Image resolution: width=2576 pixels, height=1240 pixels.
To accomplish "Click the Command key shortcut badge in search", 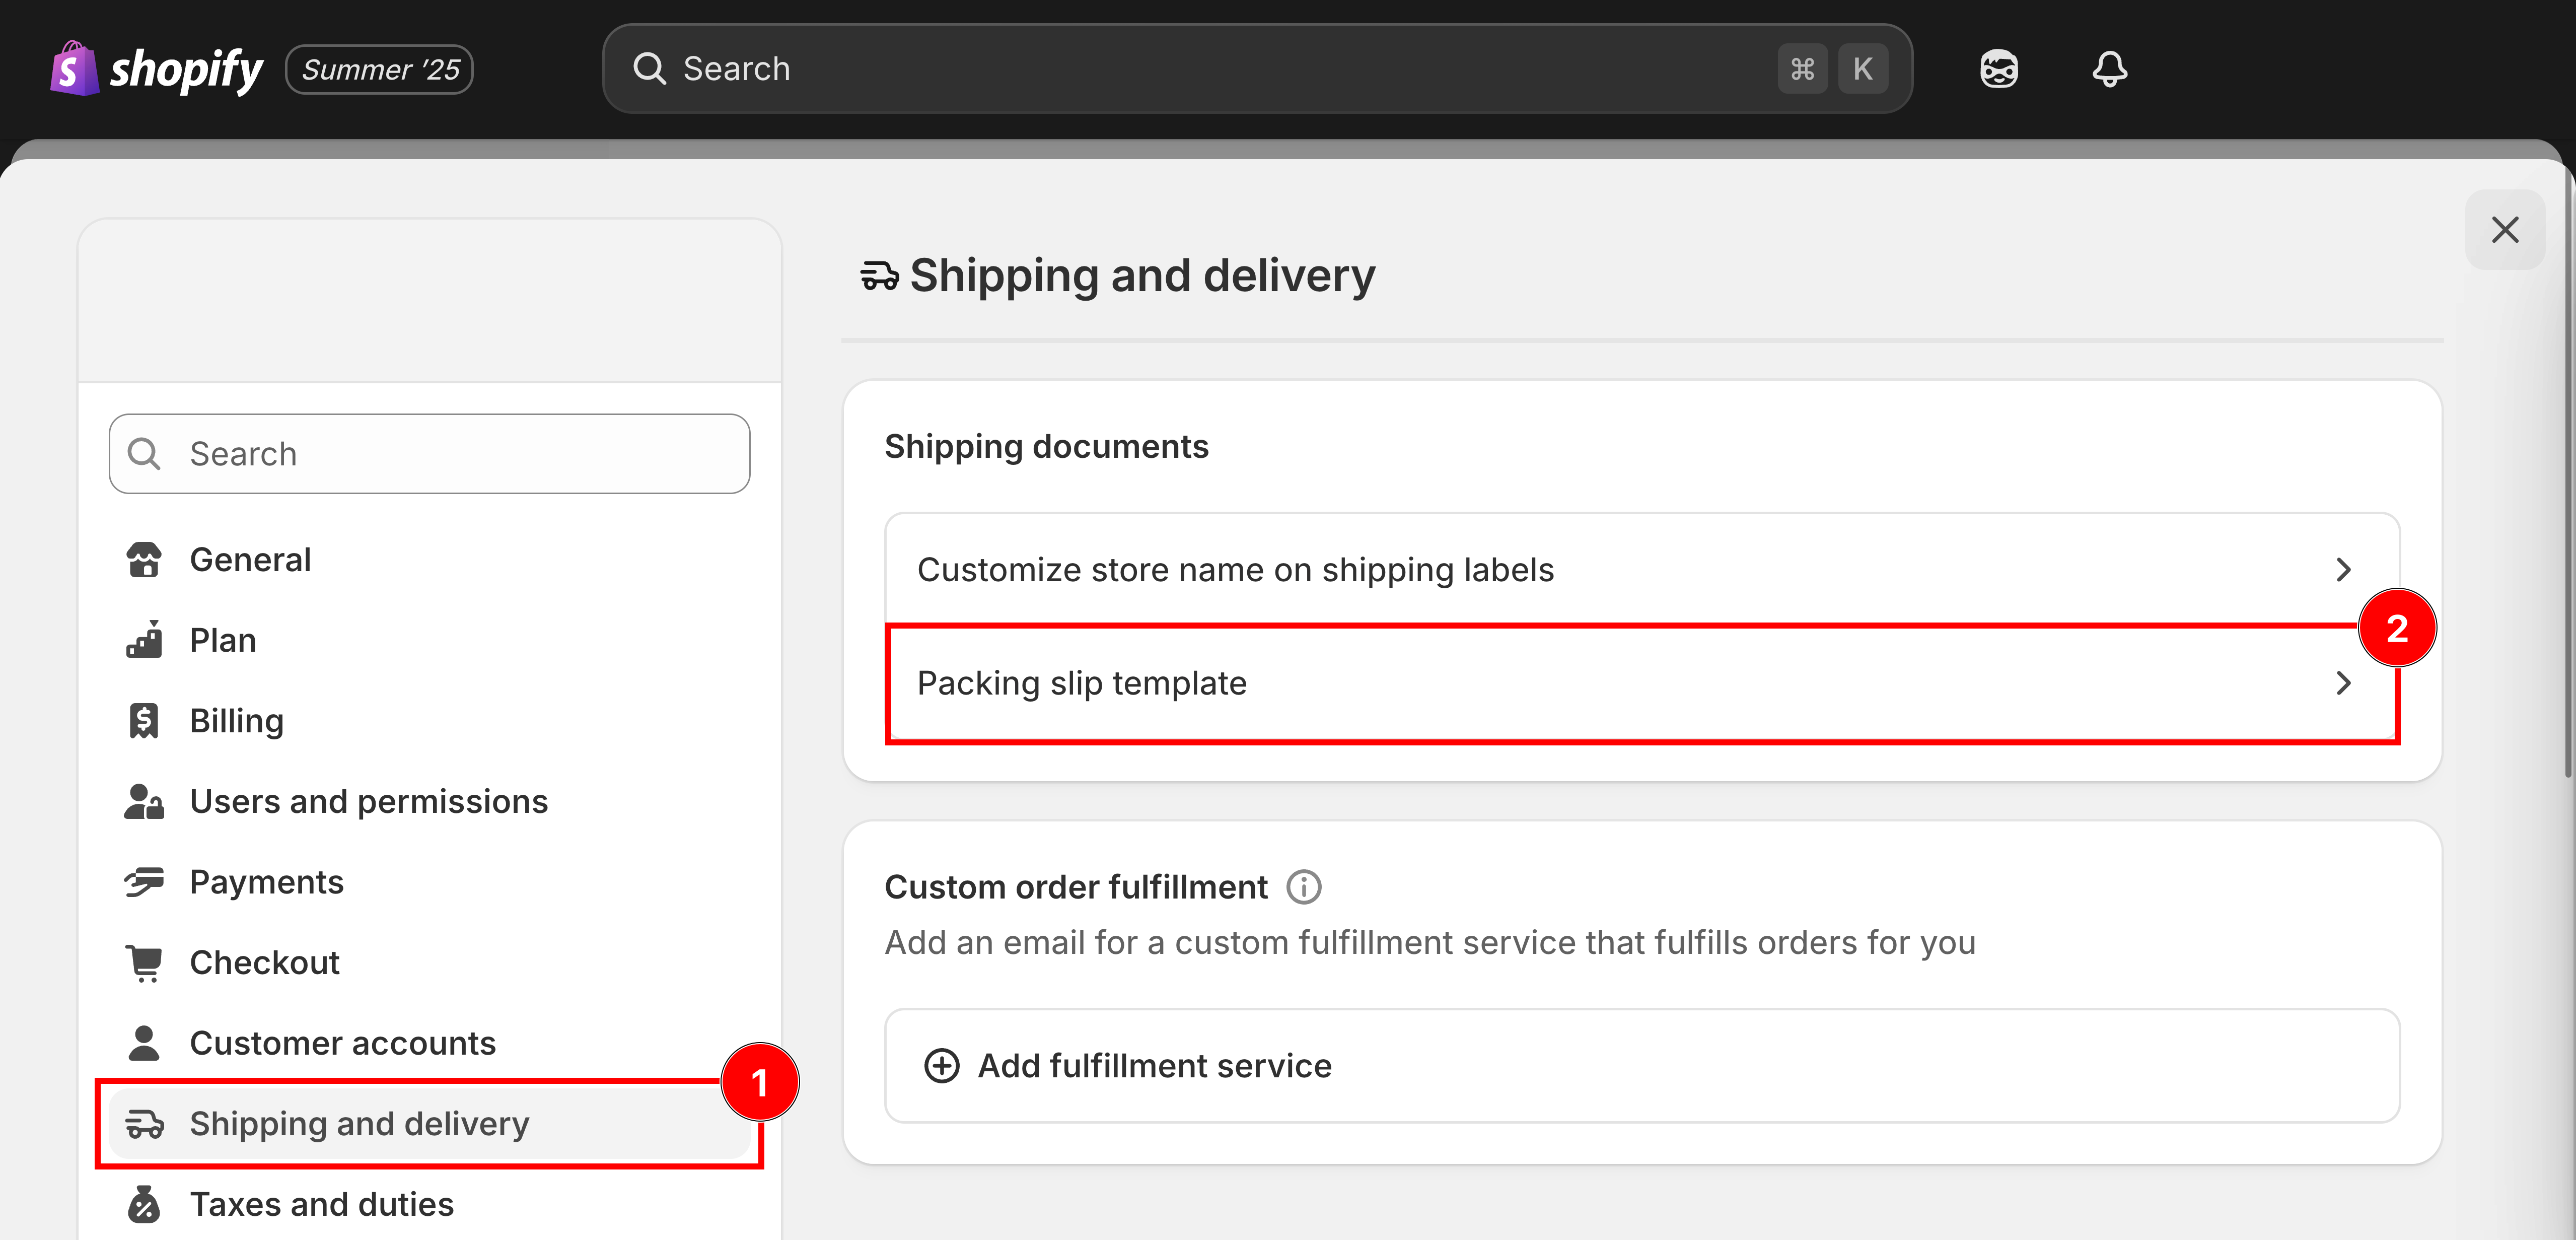I will (x=1802, y=69).
